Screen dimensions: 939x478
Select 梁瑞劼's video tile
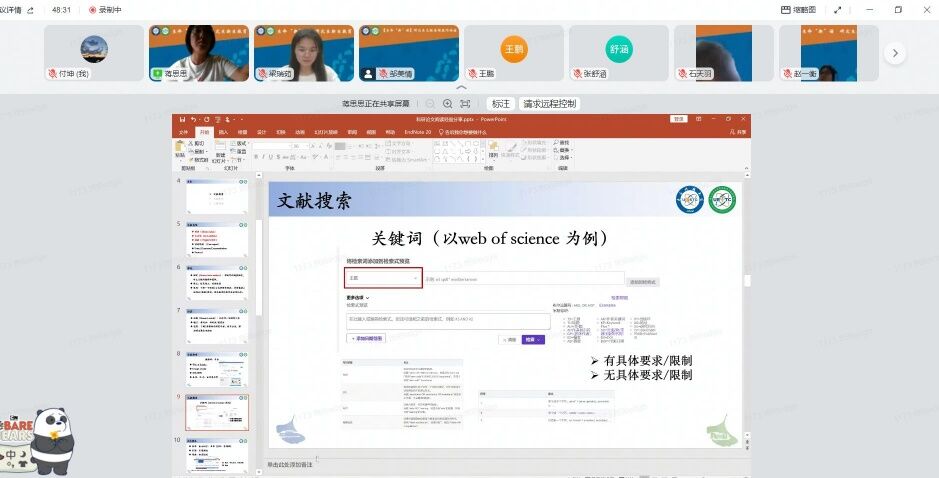point(303,53)
